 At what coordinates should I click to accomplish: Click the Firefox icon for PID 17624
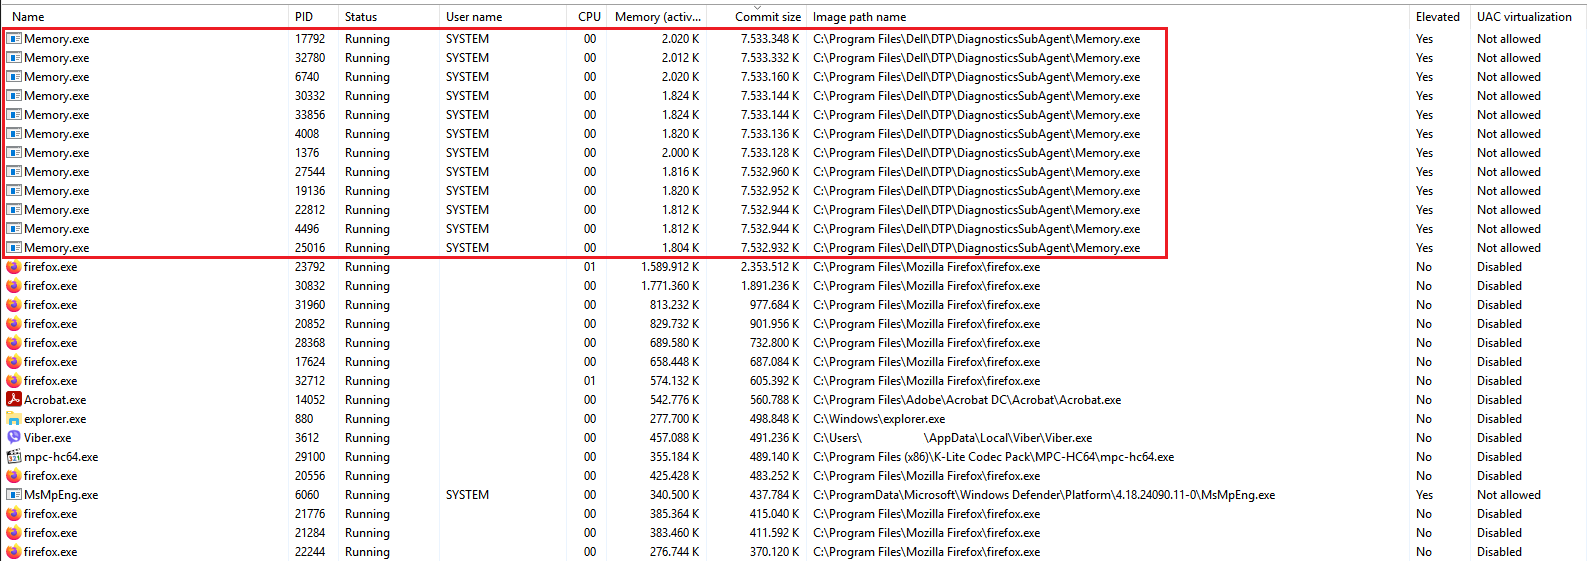tap(14, 362)
